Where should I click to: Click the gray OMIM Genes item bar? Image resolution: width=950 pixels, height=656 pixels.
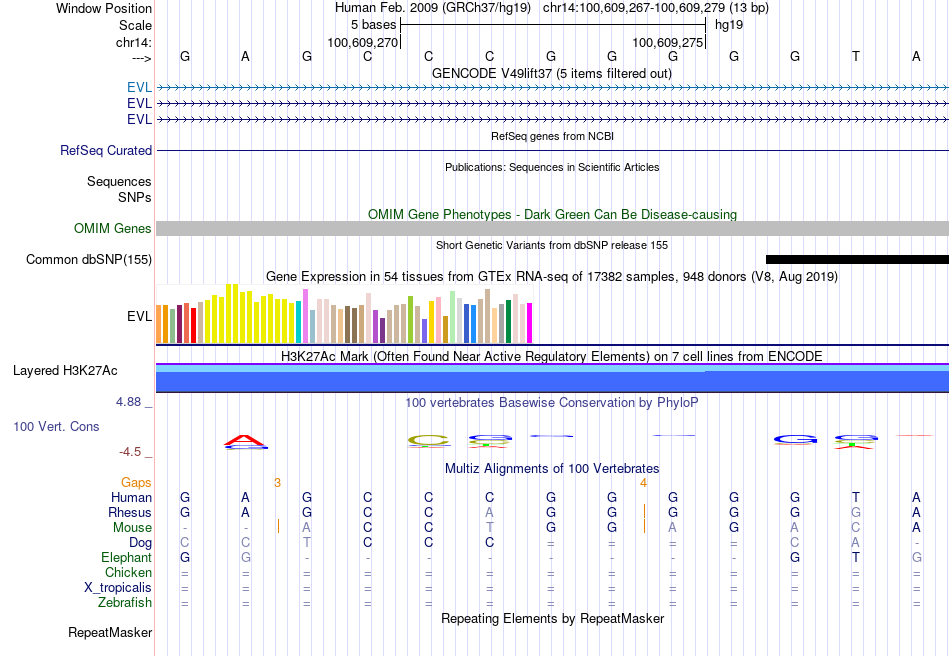(x=552, y=228)
